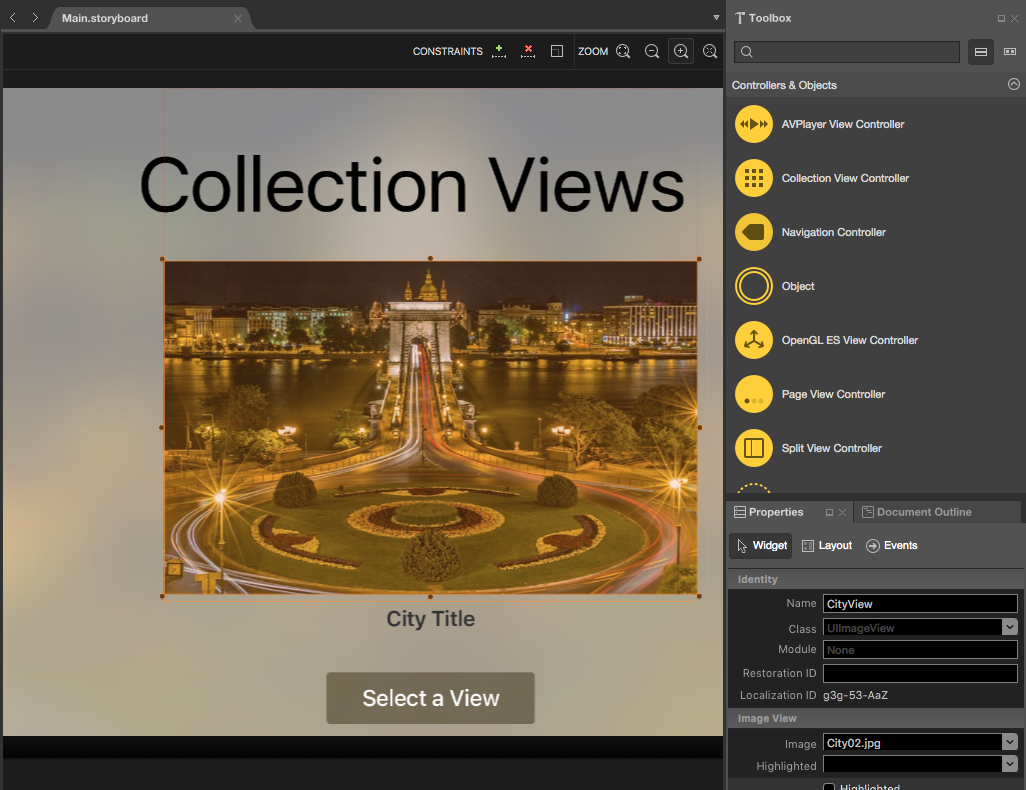Screen dimensions: 1026x790
Task: Zoom out of the storyboard canvas
Action: [652, 51]
